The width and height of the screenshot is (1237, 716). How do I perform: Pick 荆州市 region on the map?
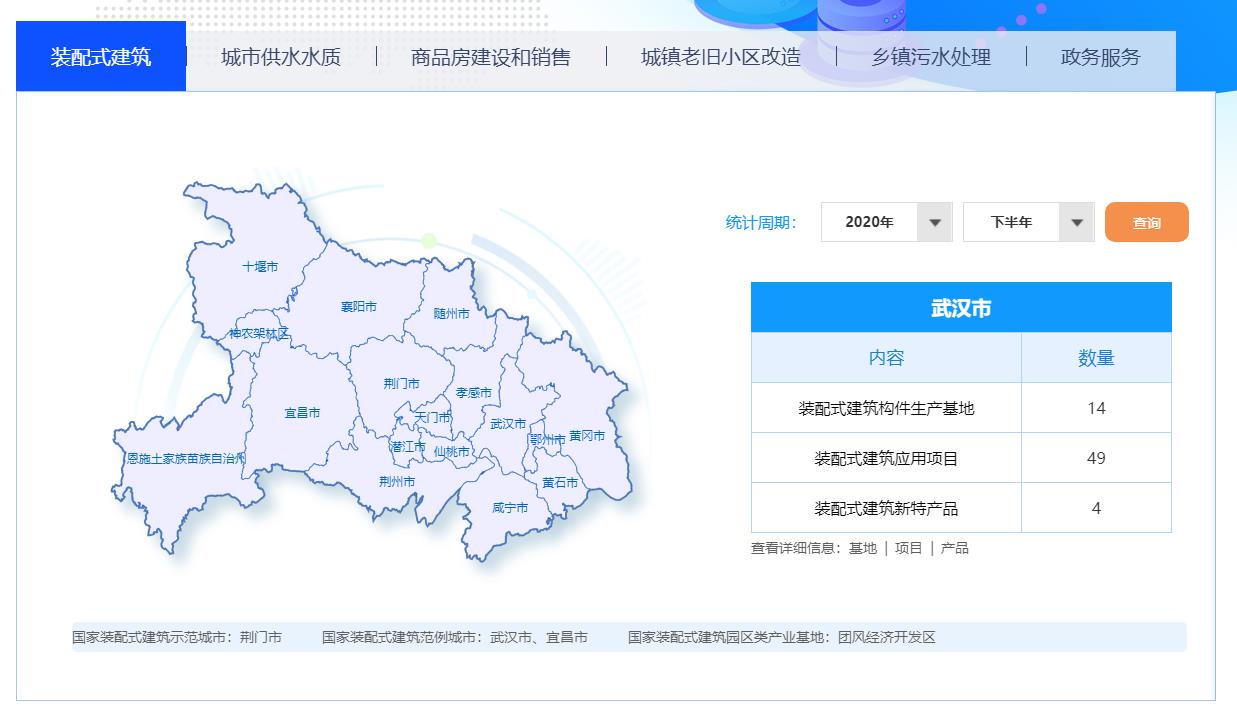tap(396, 482)
